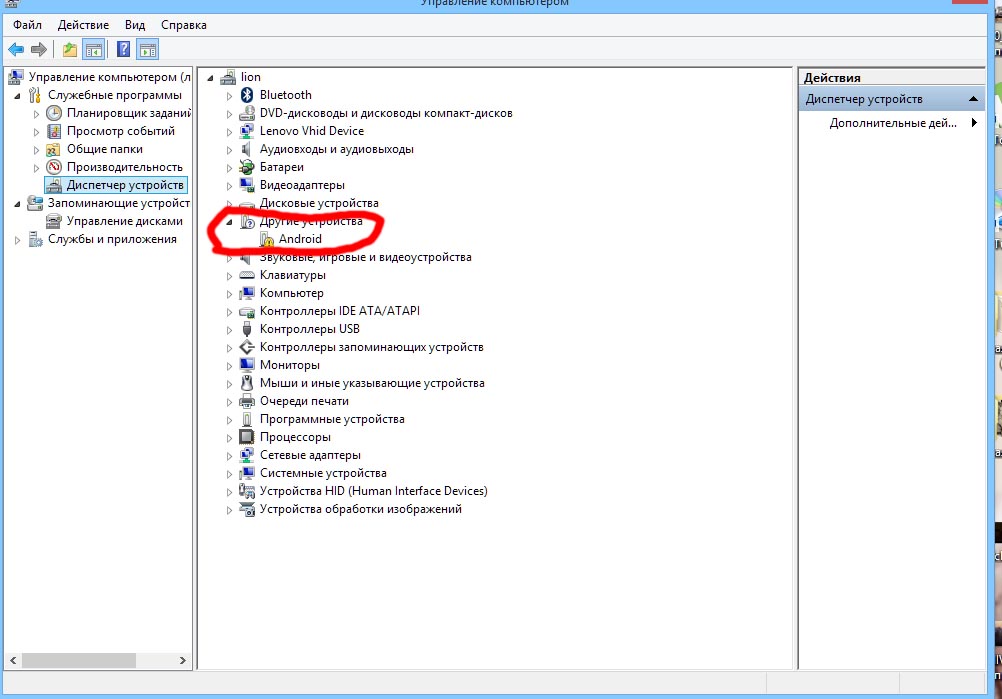Image resolution: width=1002 pixels, height=699 pixels.
Task: Select the Мониторы monitor icon
Action: (247, 365)
